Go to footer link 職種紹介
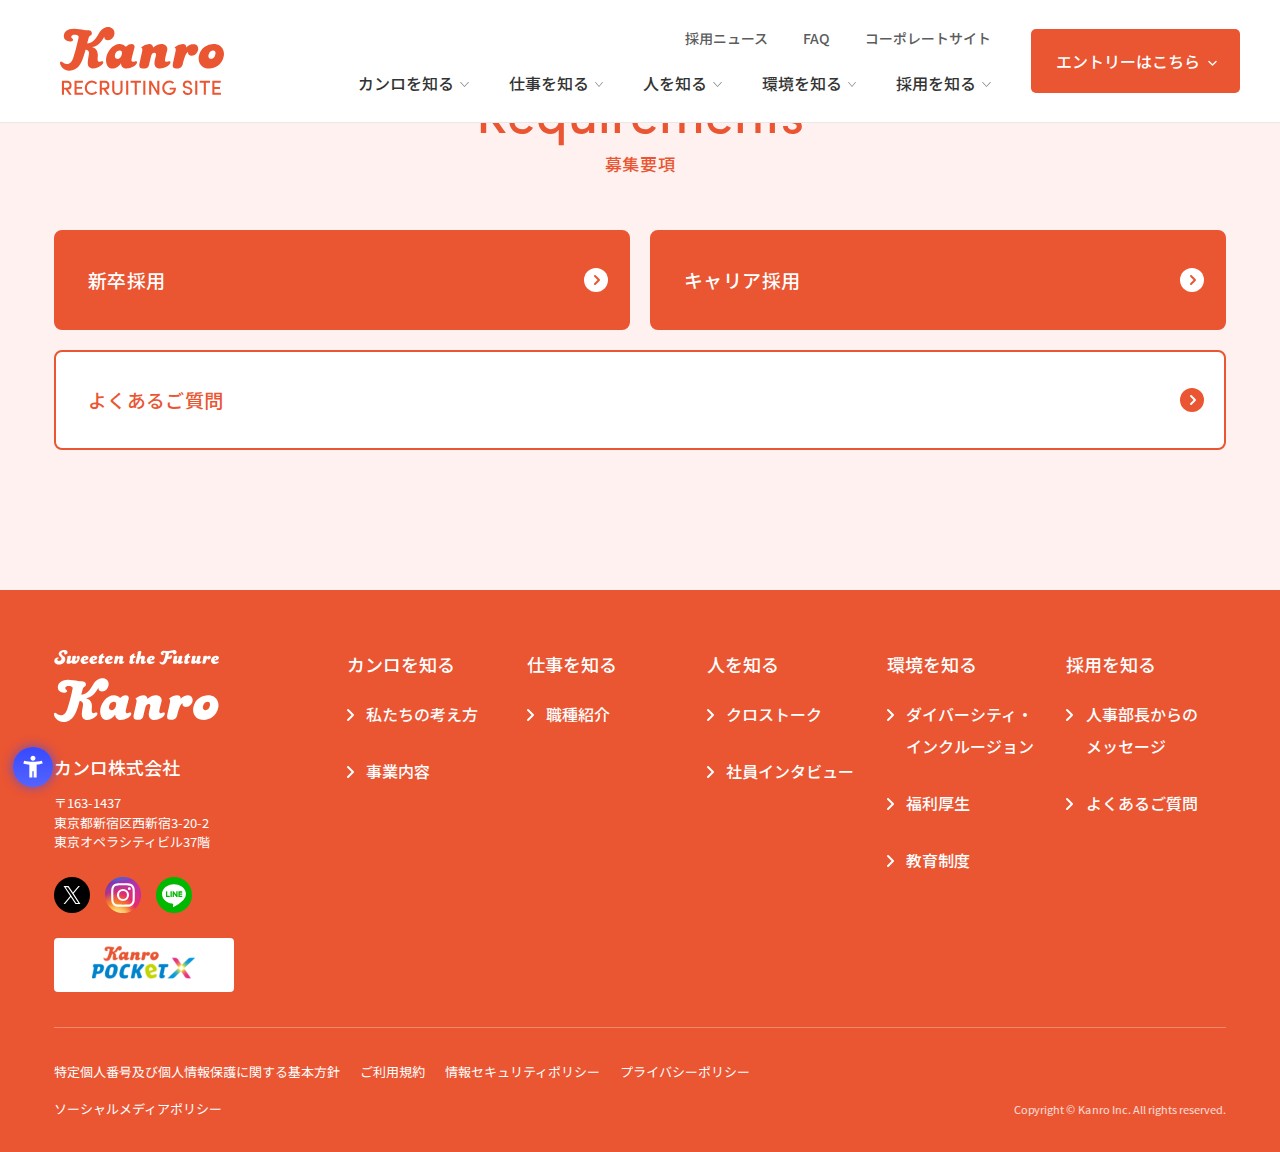The height and width of the screenshot is (1152, 1280). coord(568,715)
